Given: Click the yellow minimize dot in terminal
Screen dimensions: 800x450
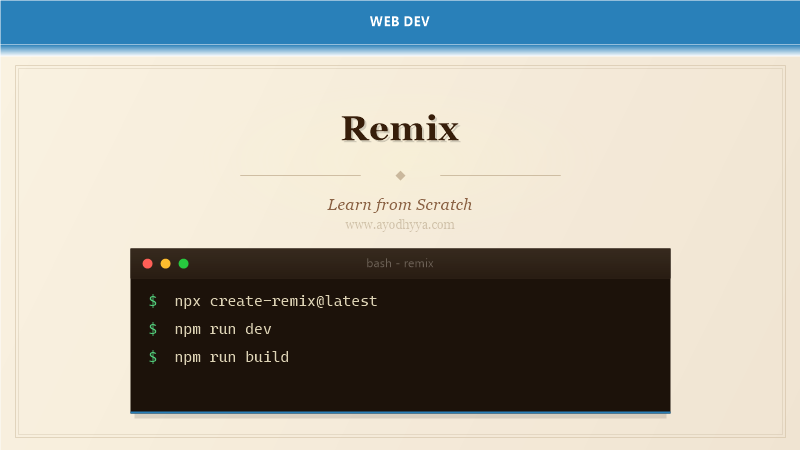Looking at the screenshot, I should [x=165, y=263].
